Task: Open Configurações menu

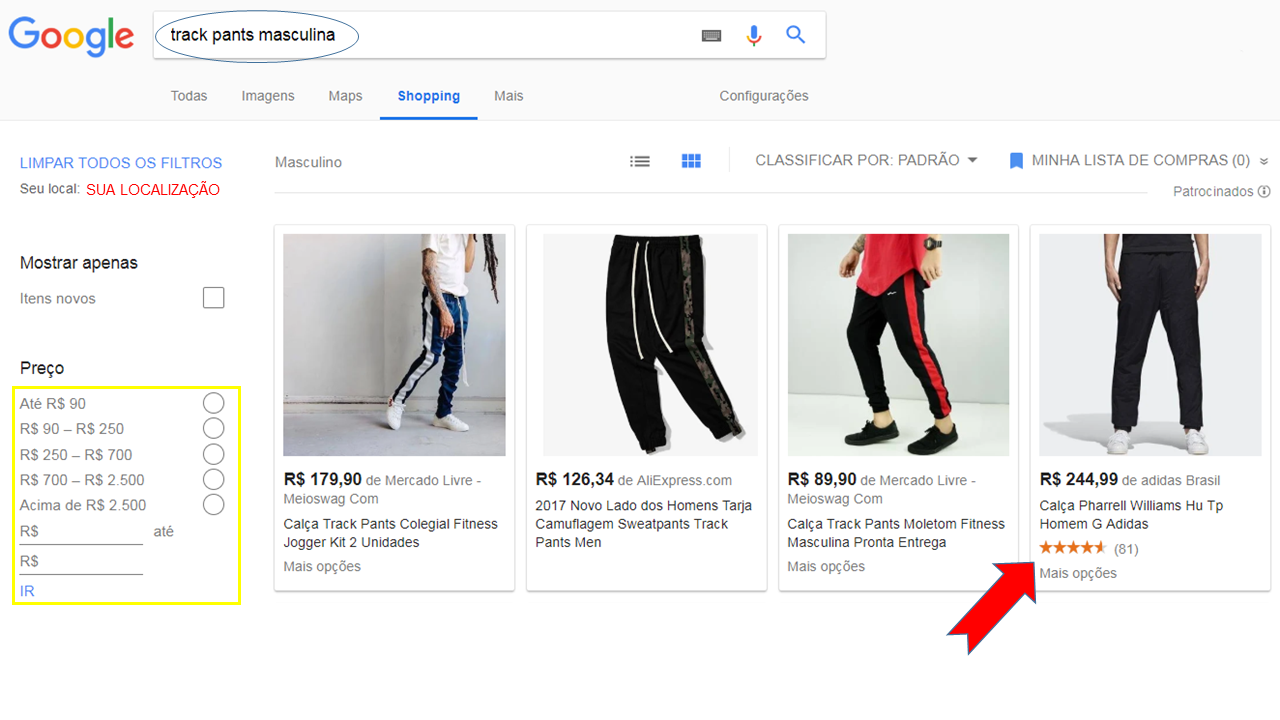Action: pyautogui.click(x=764, y=96)
